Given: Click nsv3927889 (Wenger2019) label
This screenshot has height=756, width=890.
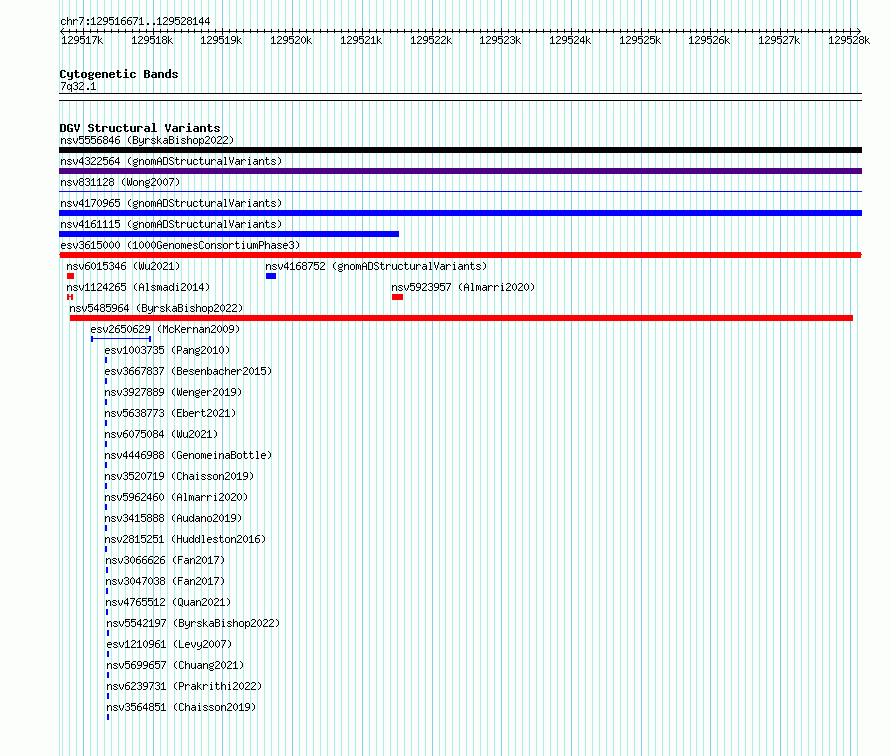Looking at the screenshot, I should coord(173,392).
